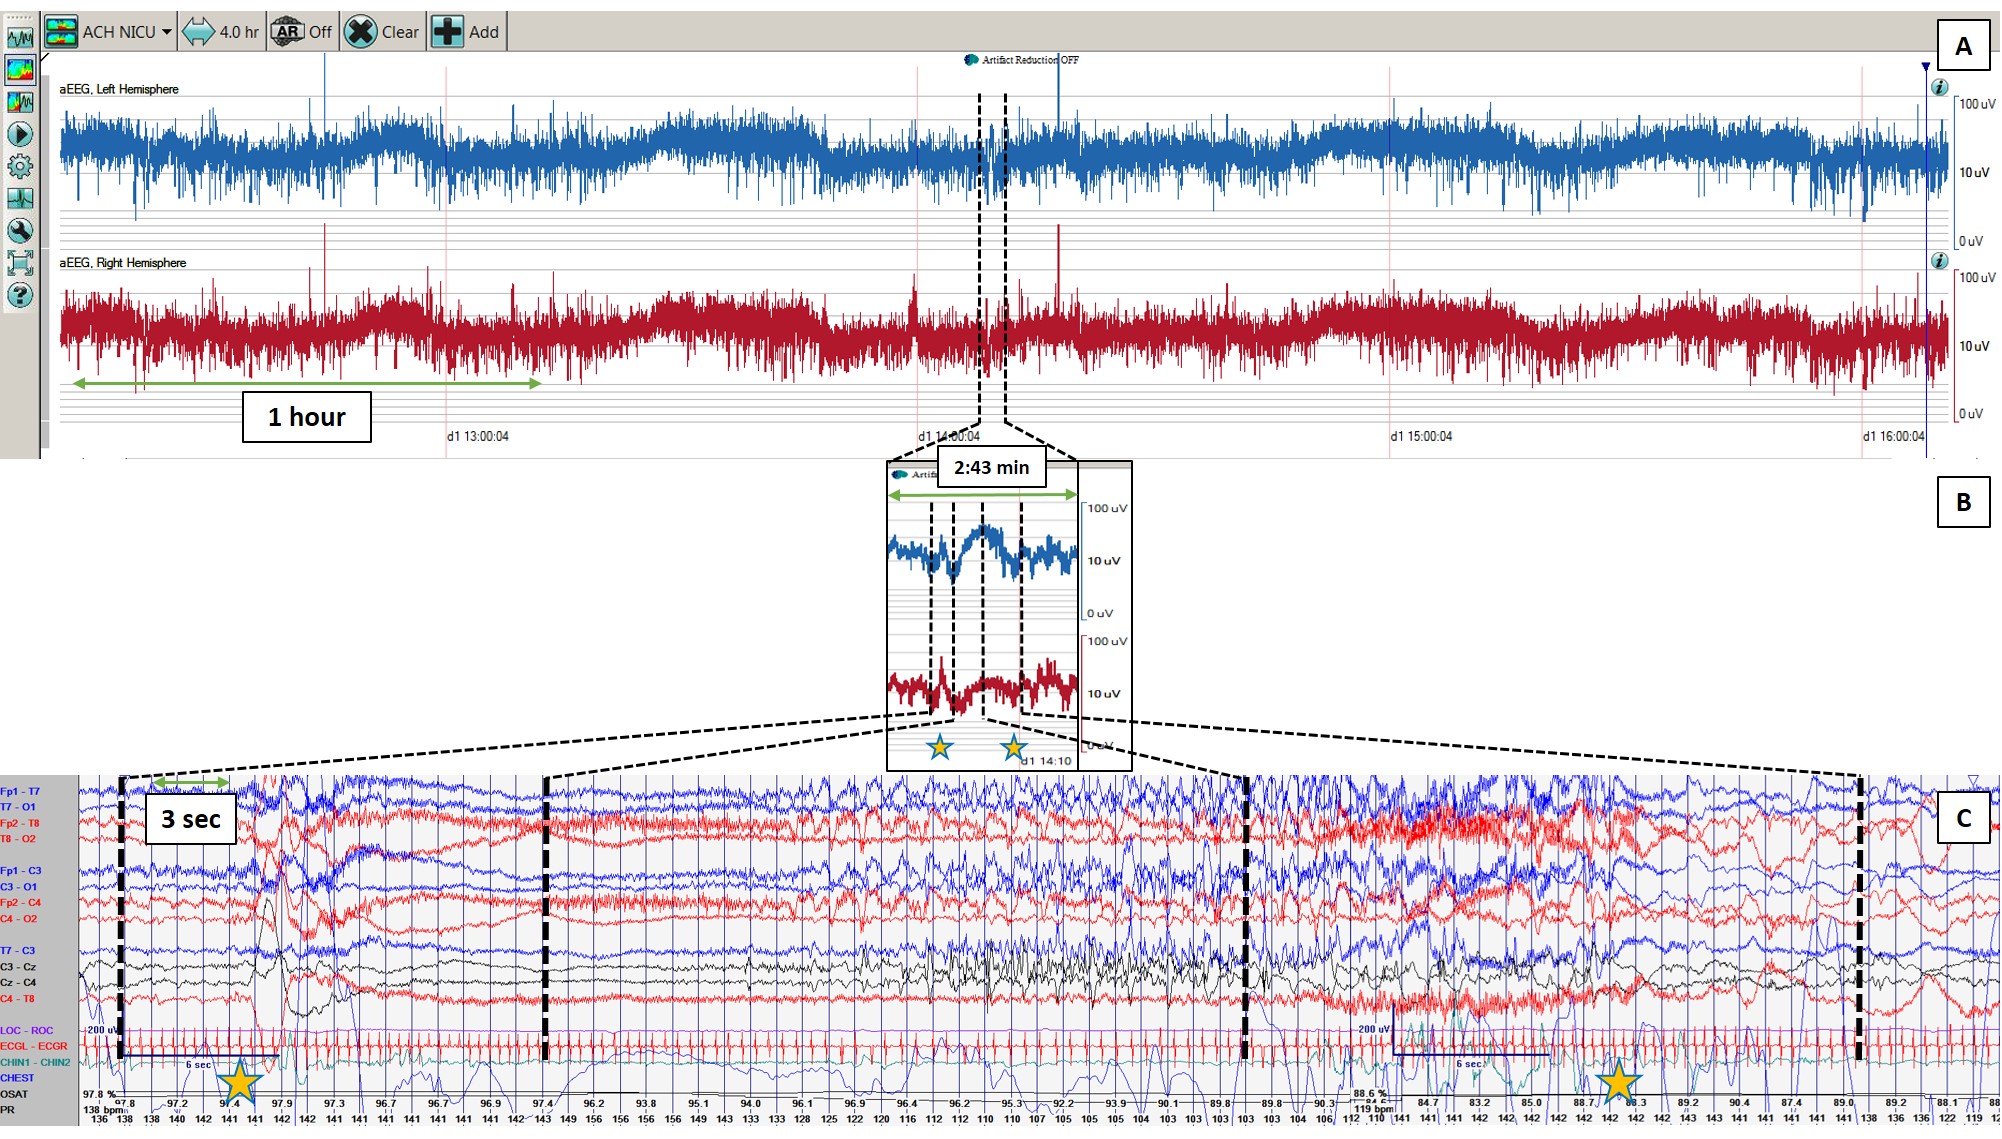This screenshot has width=2002, height=1139.
Task: Click the d1 15:00:04 timestamp
Action: (1421, 436)
